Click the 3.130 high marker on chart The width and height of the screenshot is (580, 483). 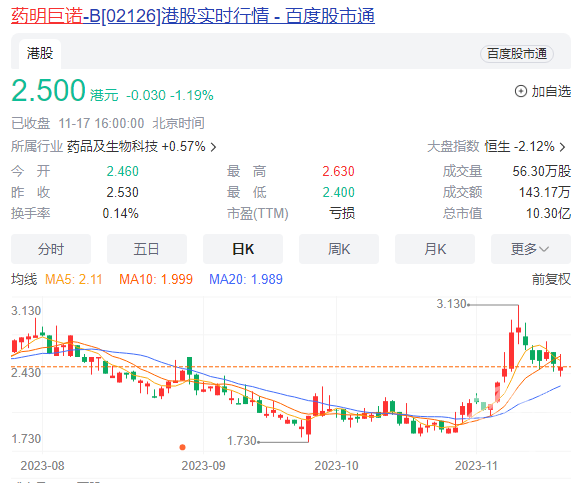point(451,304)
